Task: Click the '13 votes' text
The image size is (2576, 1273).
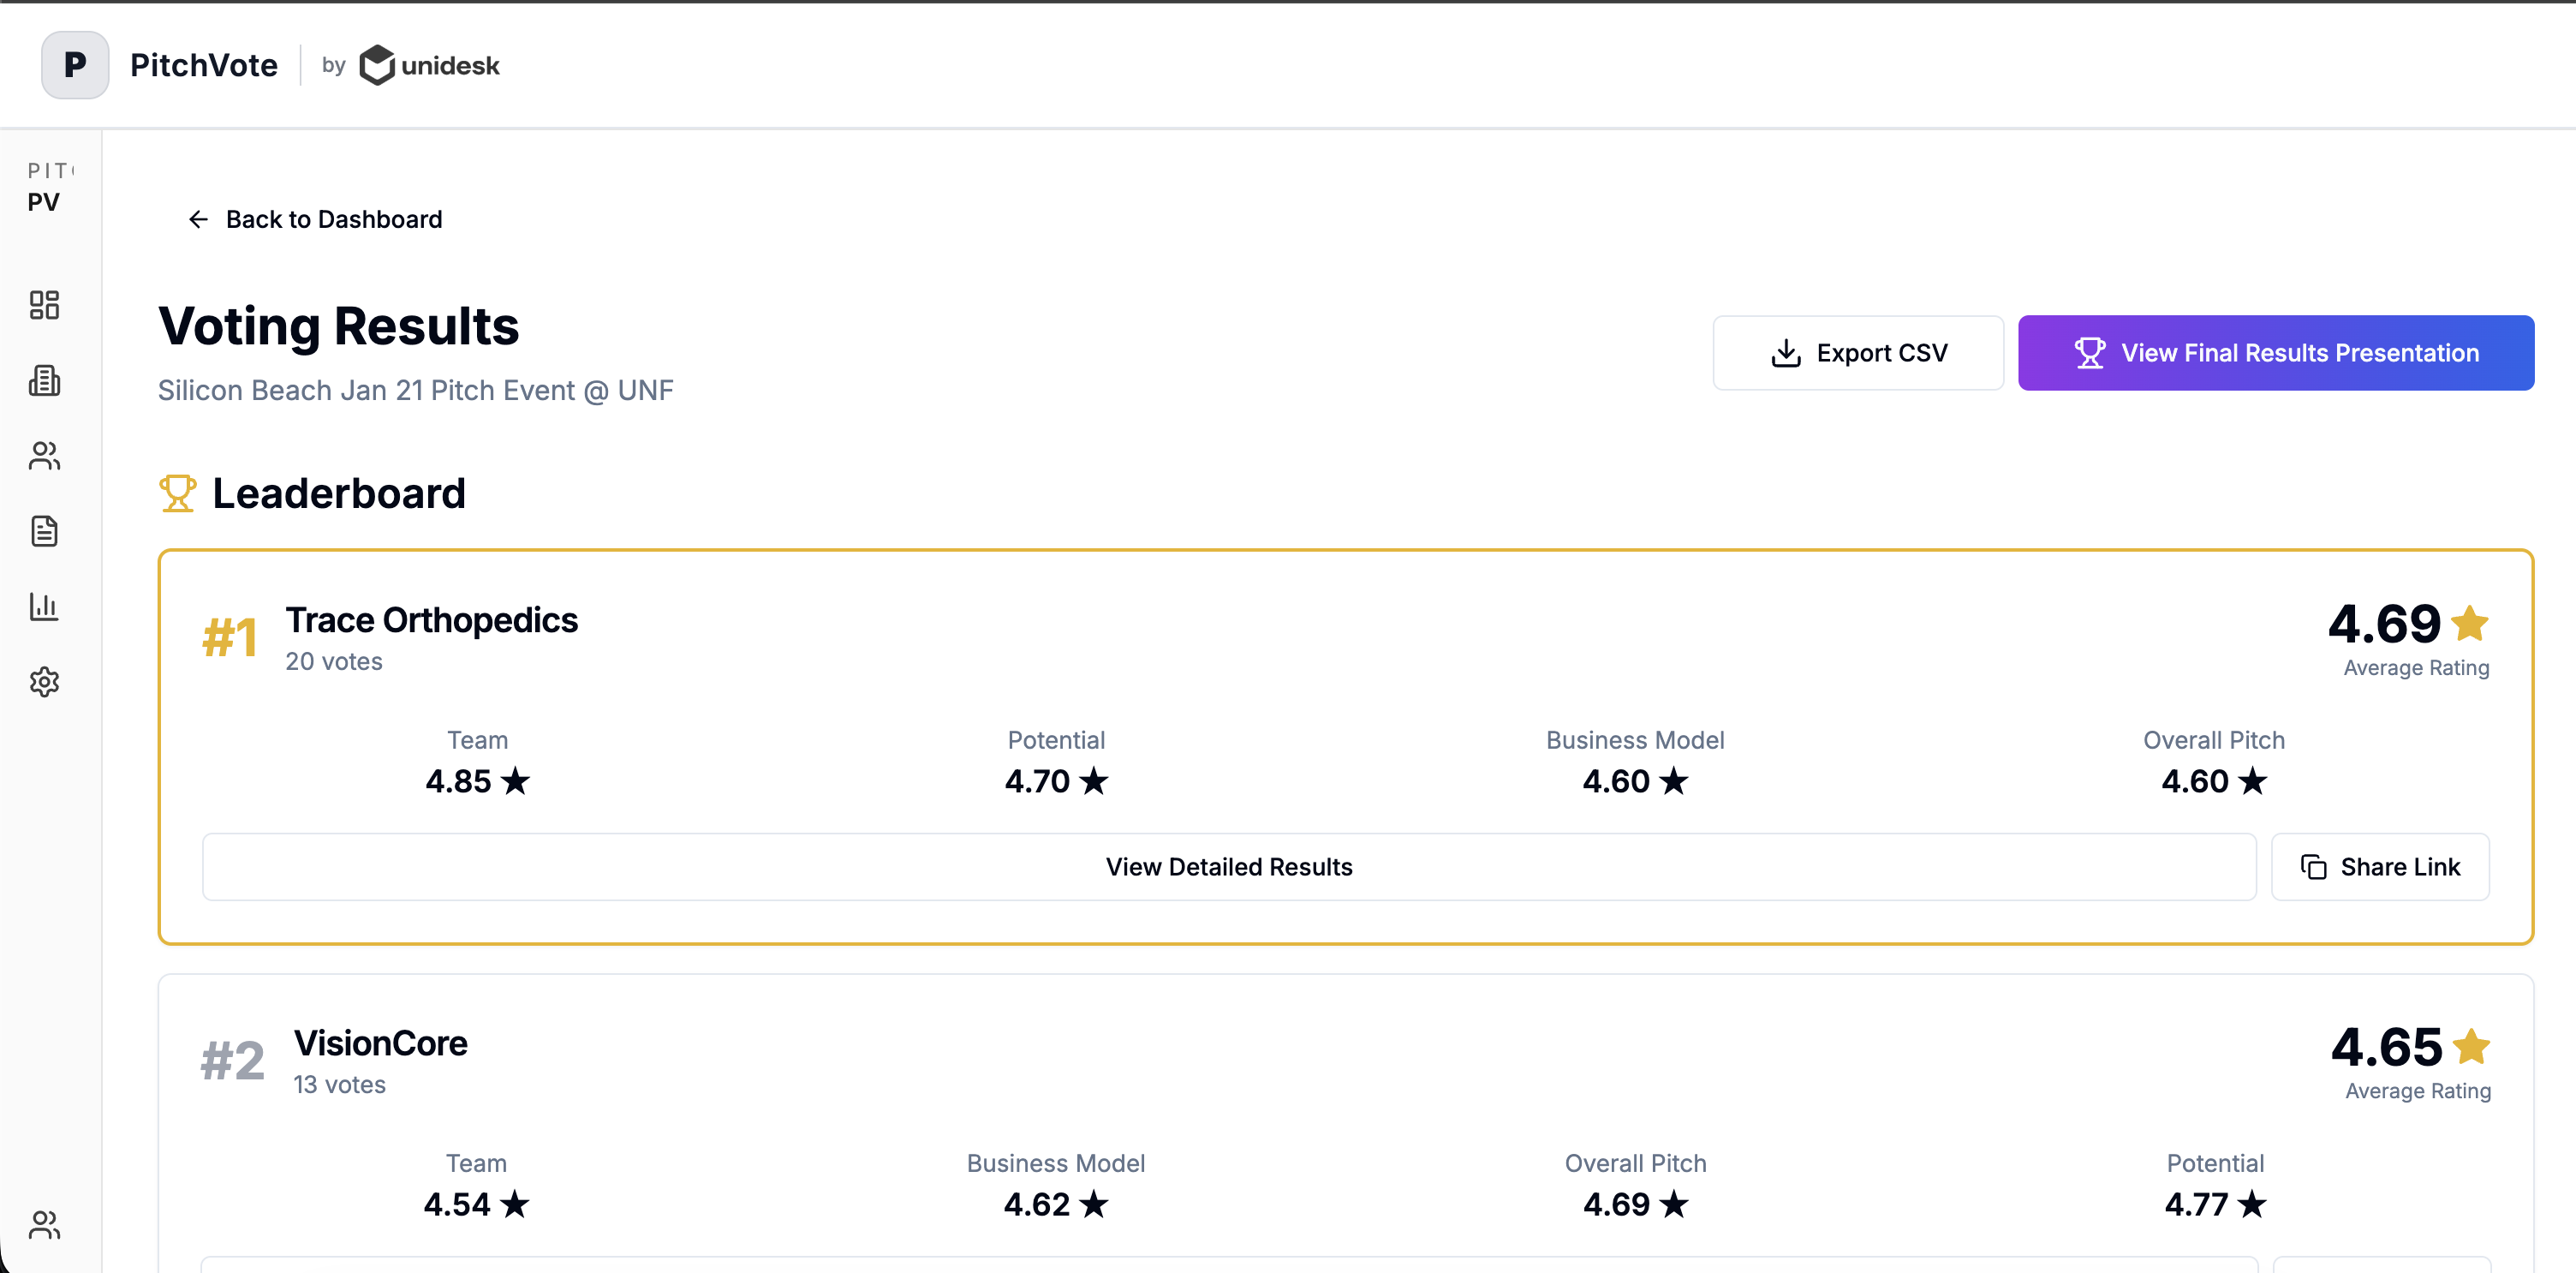Action: [x=339, y=1084]
